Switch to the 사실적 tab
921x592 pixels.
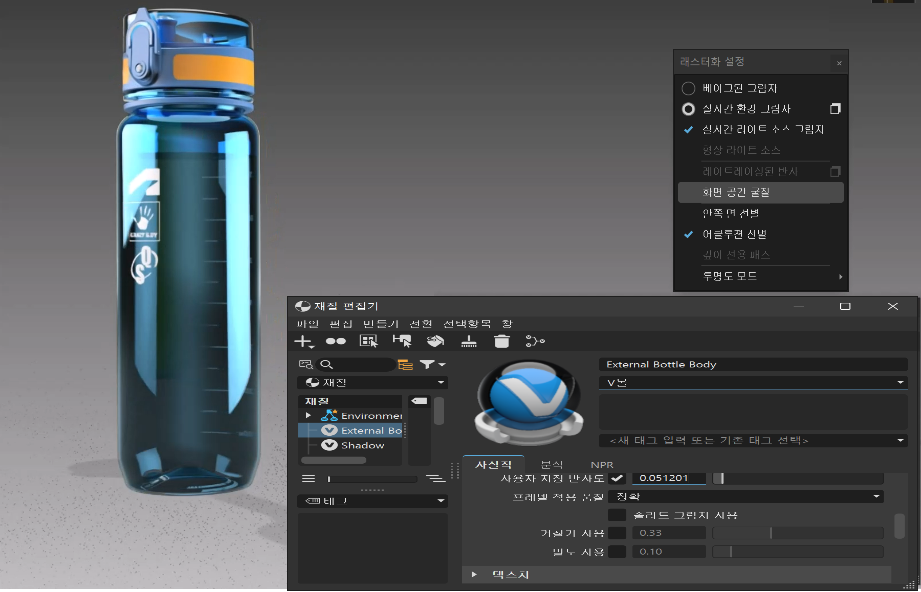click(x=493, y=465)
